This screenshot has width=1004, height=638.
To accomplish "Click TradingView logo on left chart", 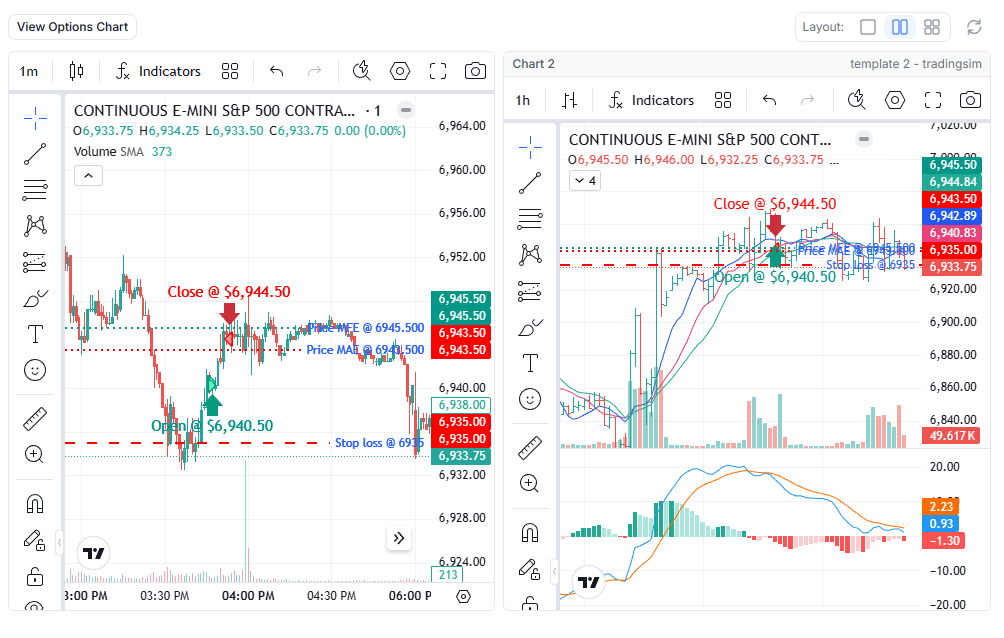I will (93, 553).
